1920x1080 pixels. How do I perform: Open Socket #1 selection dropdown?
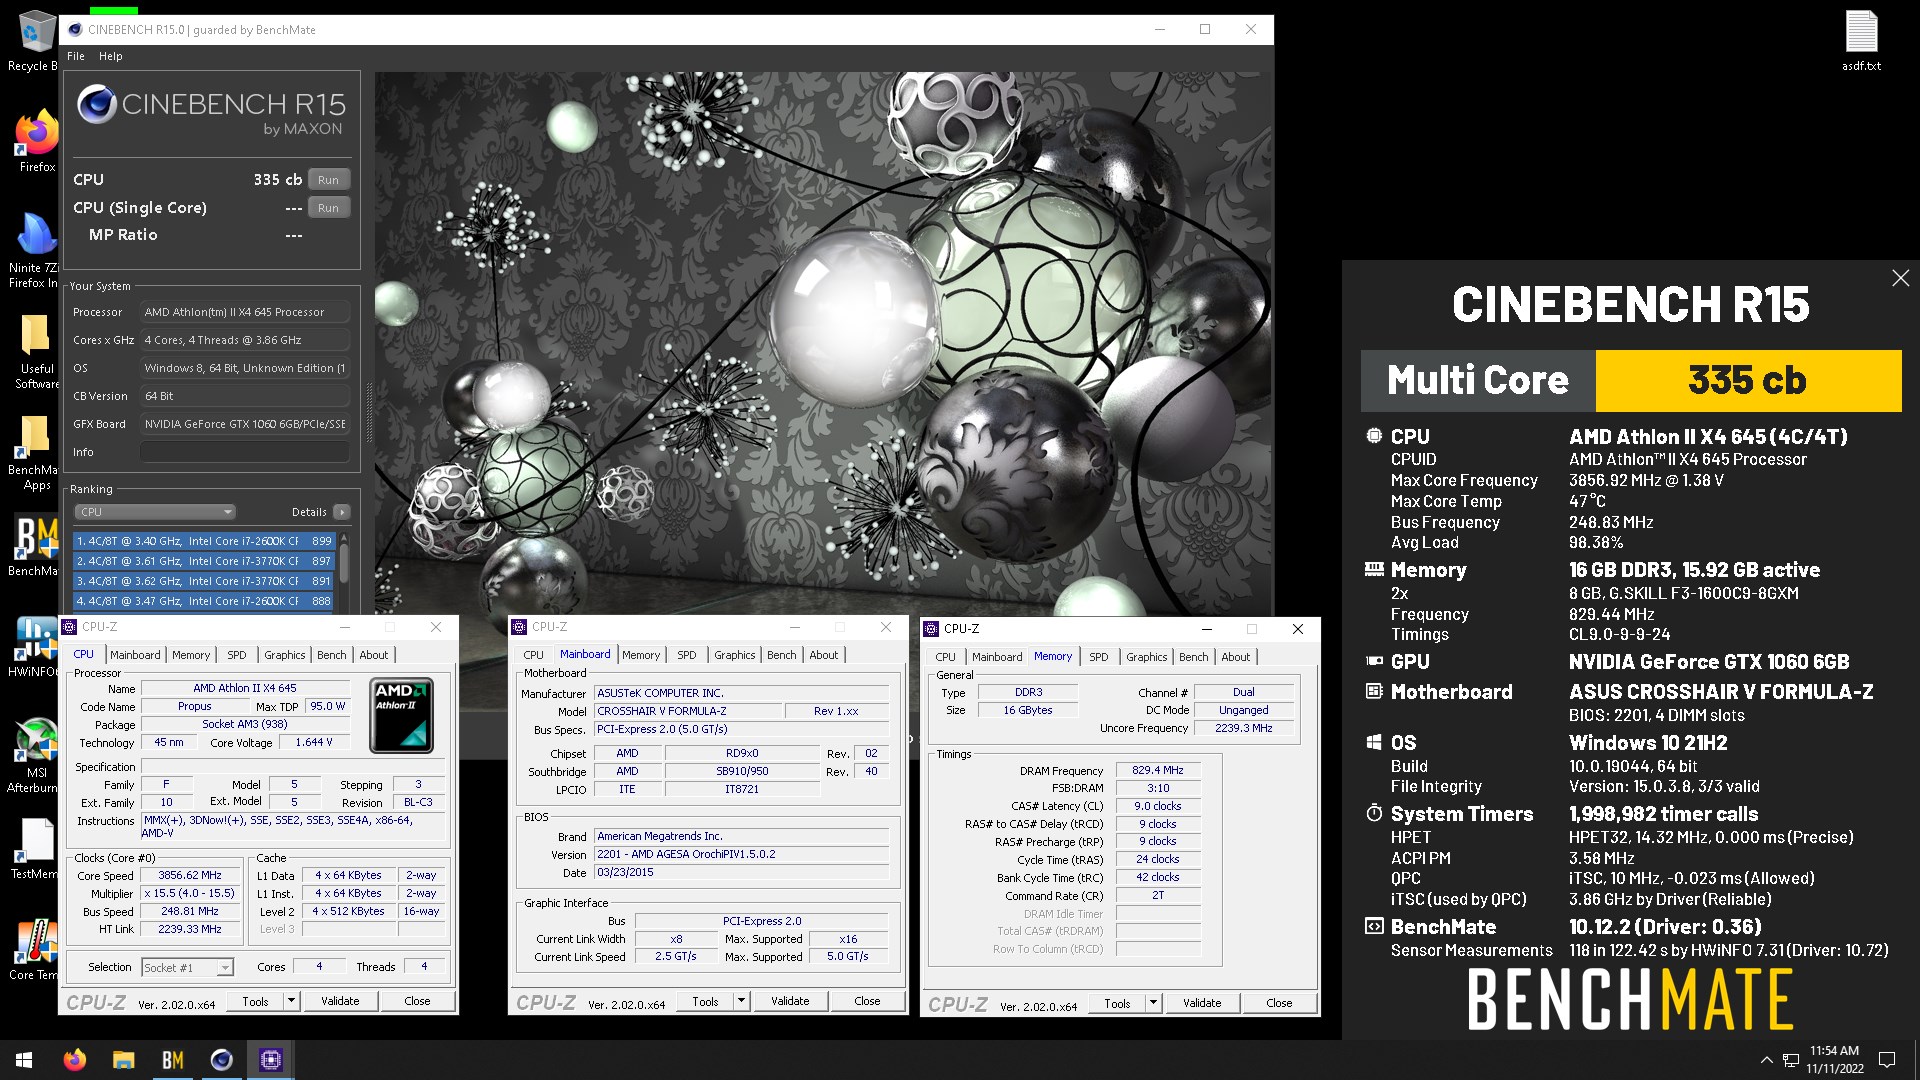187,967
